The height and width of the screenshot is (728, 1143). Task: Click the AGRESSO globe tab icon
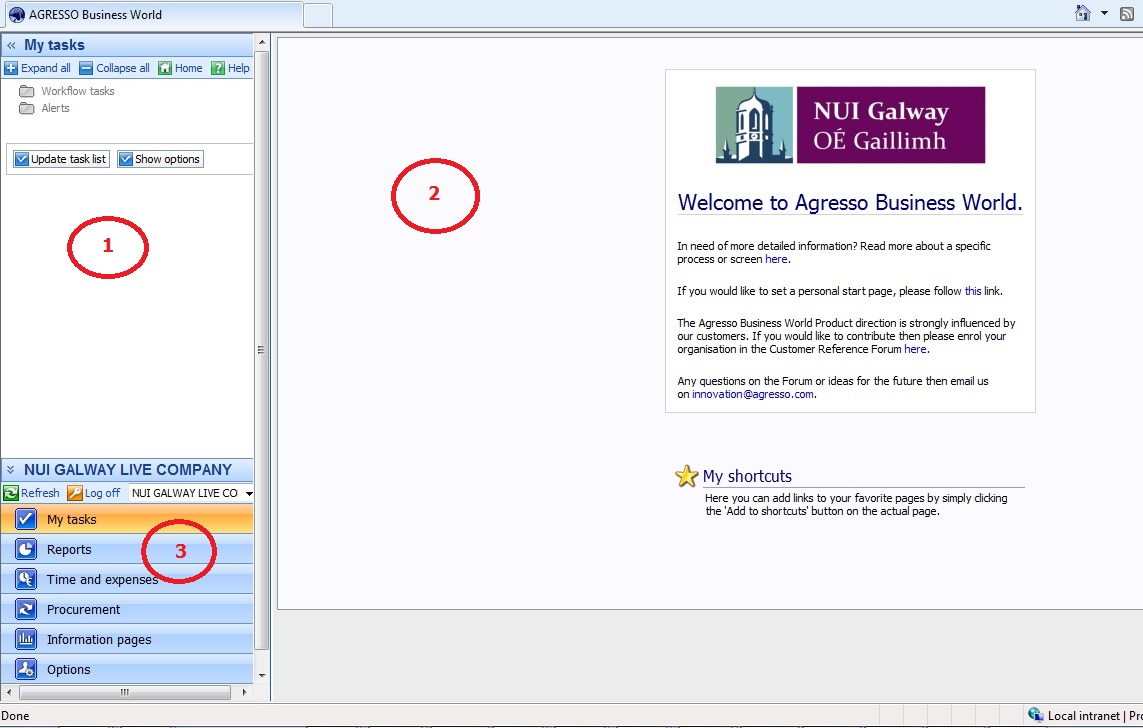click(16, 15)
